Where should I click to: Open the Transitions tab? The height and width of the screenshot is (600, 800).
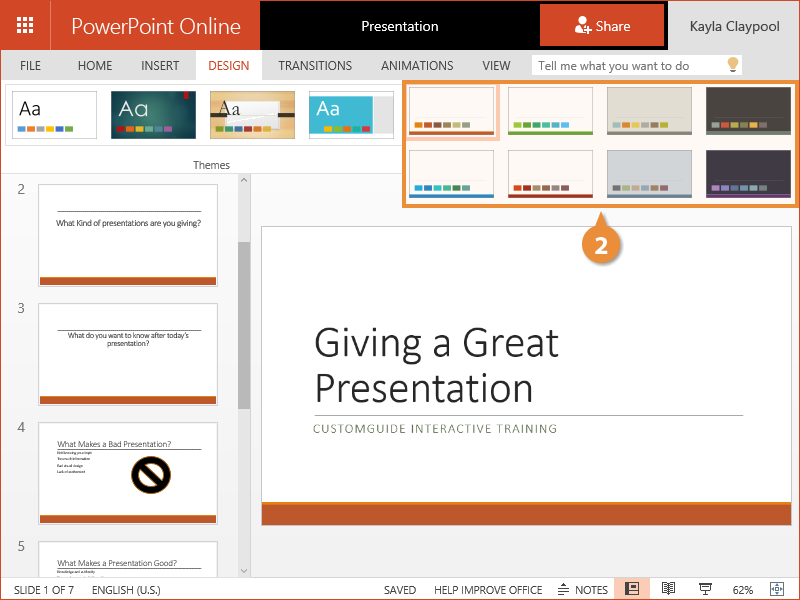click(x=315, y=66)
